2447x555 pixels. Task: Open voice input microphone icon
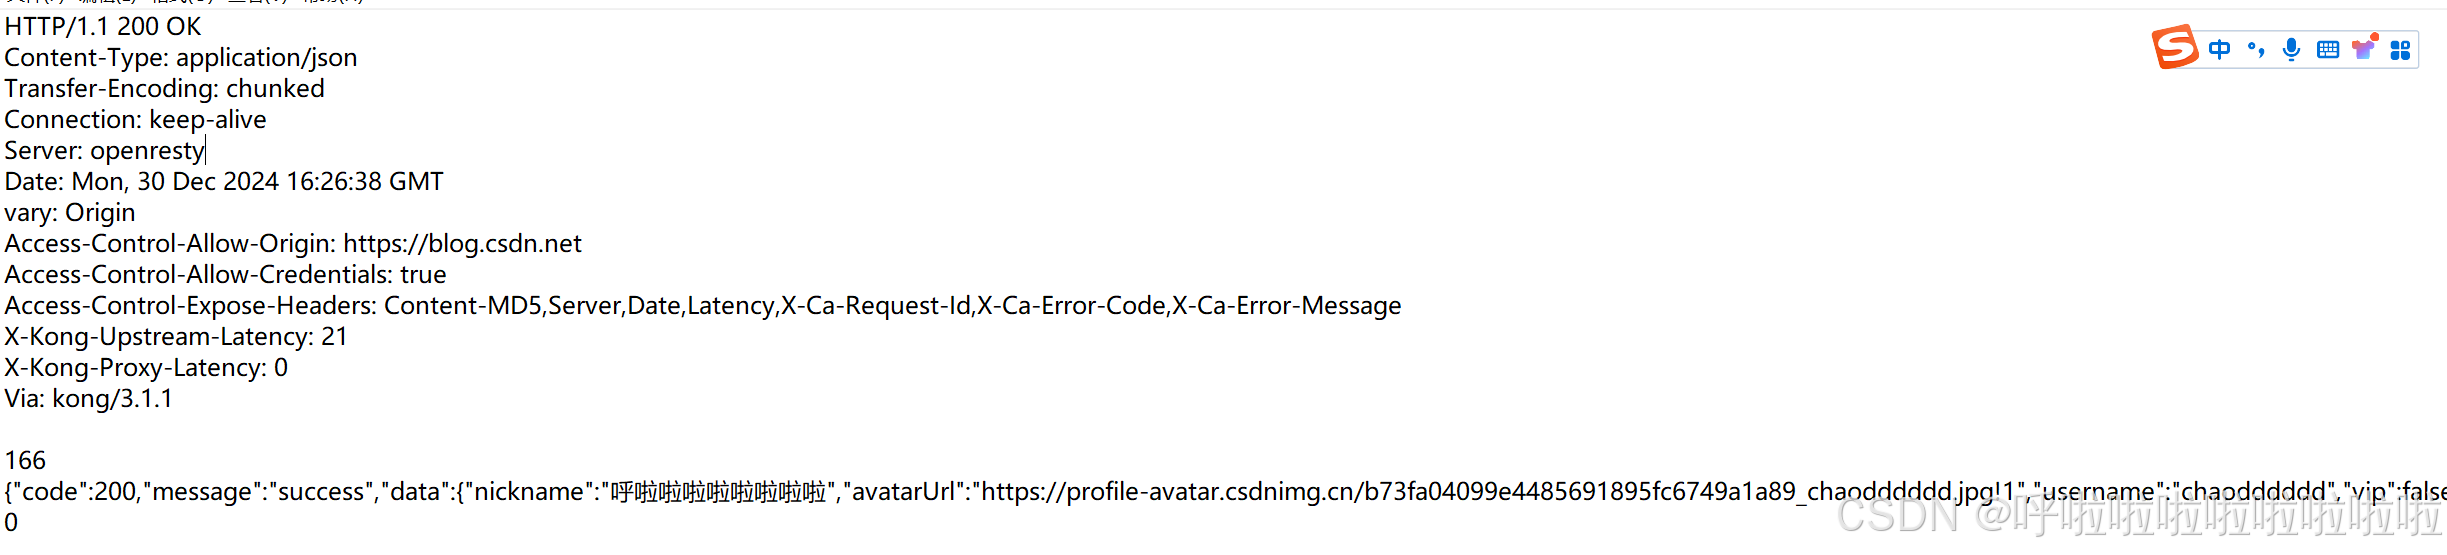click(2292, 49)
